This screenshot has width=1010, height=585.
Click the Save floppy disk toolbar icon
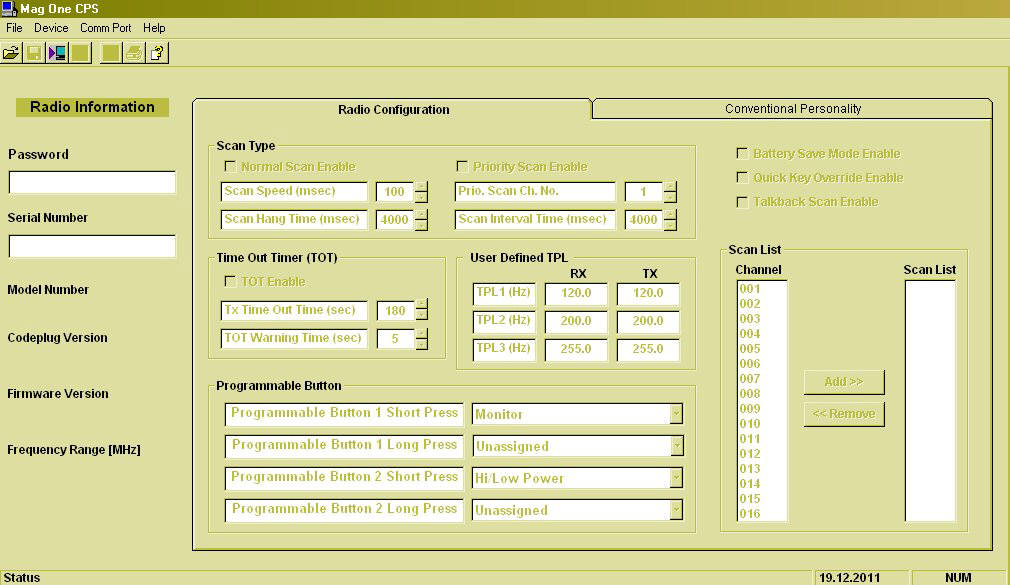[34, 53]
